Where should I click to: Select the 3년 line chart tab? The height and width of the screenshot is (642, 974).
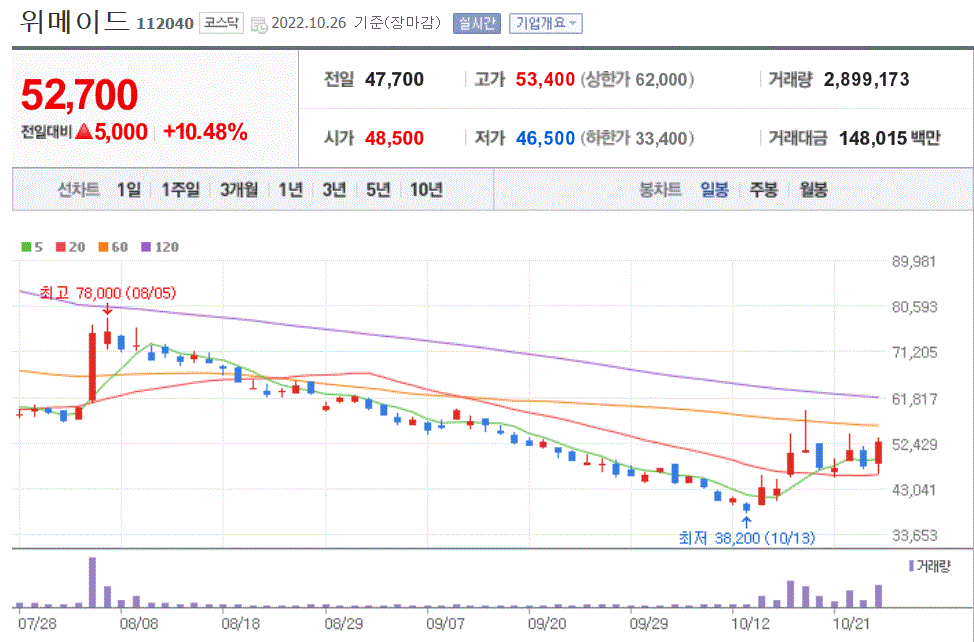(334, 189)
